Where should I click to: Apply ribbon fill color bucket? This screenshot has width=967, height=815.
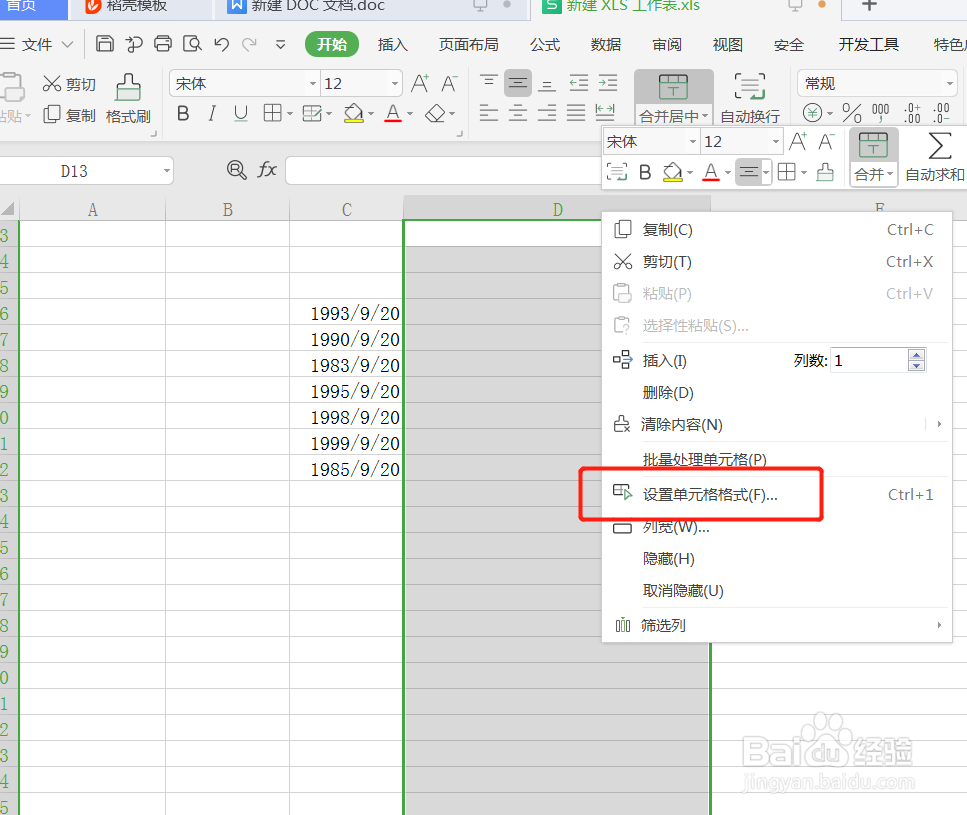click(x=354, y=113)
